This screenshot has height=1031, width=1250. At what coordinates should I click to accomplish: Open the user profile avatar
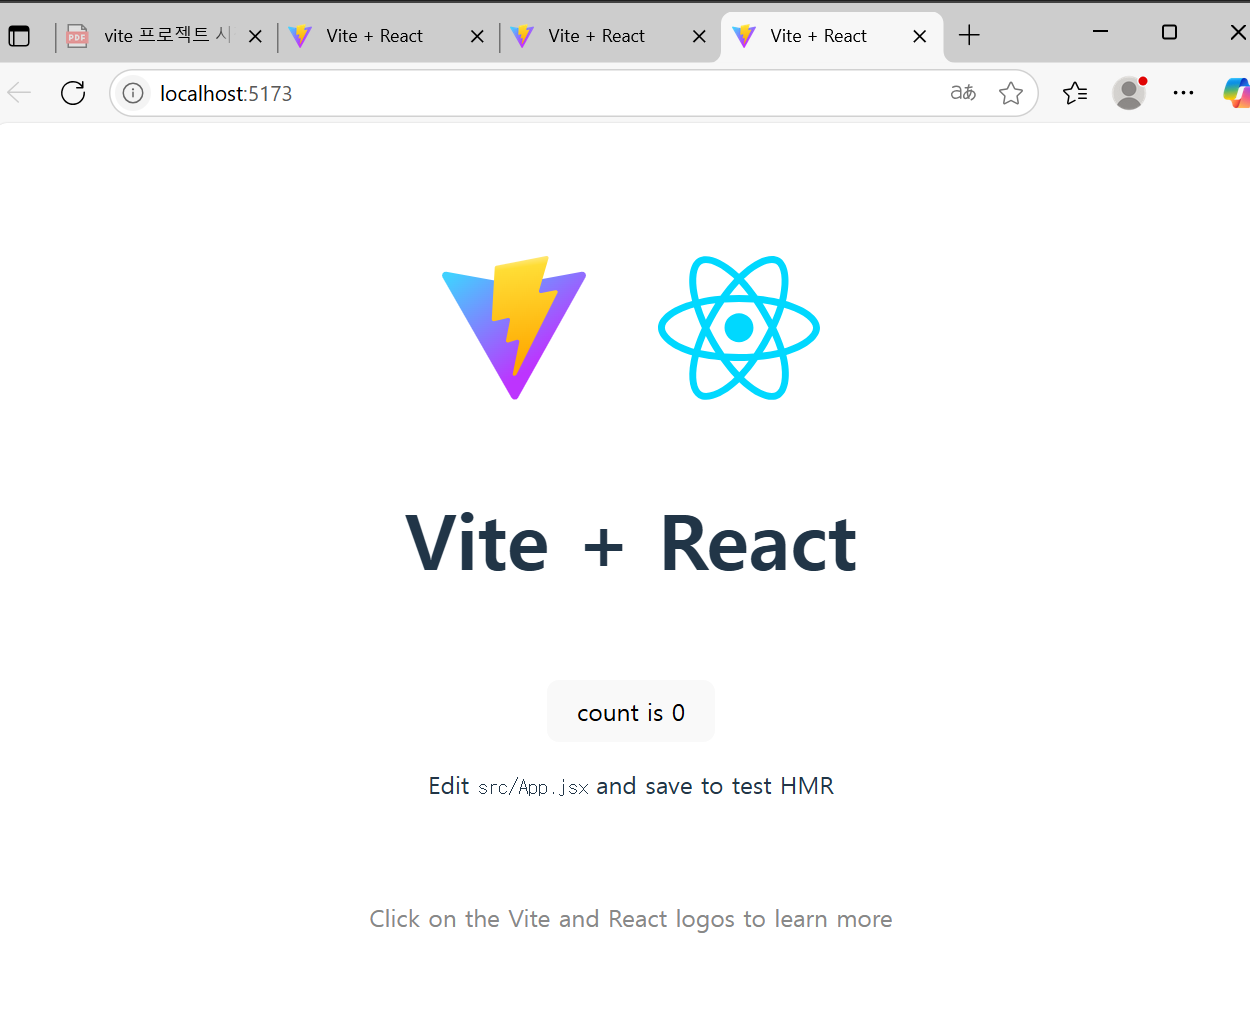(1129, 93)
